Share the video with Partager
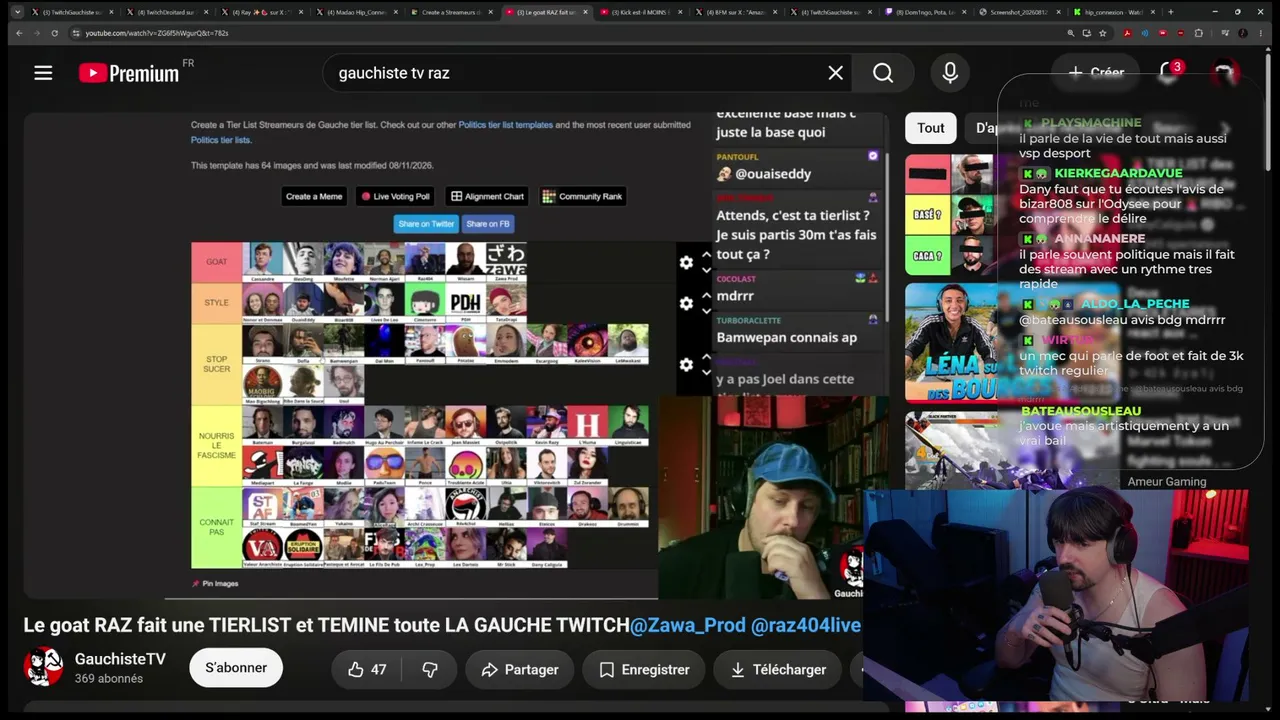The image size is (1280, 720). 520,670
